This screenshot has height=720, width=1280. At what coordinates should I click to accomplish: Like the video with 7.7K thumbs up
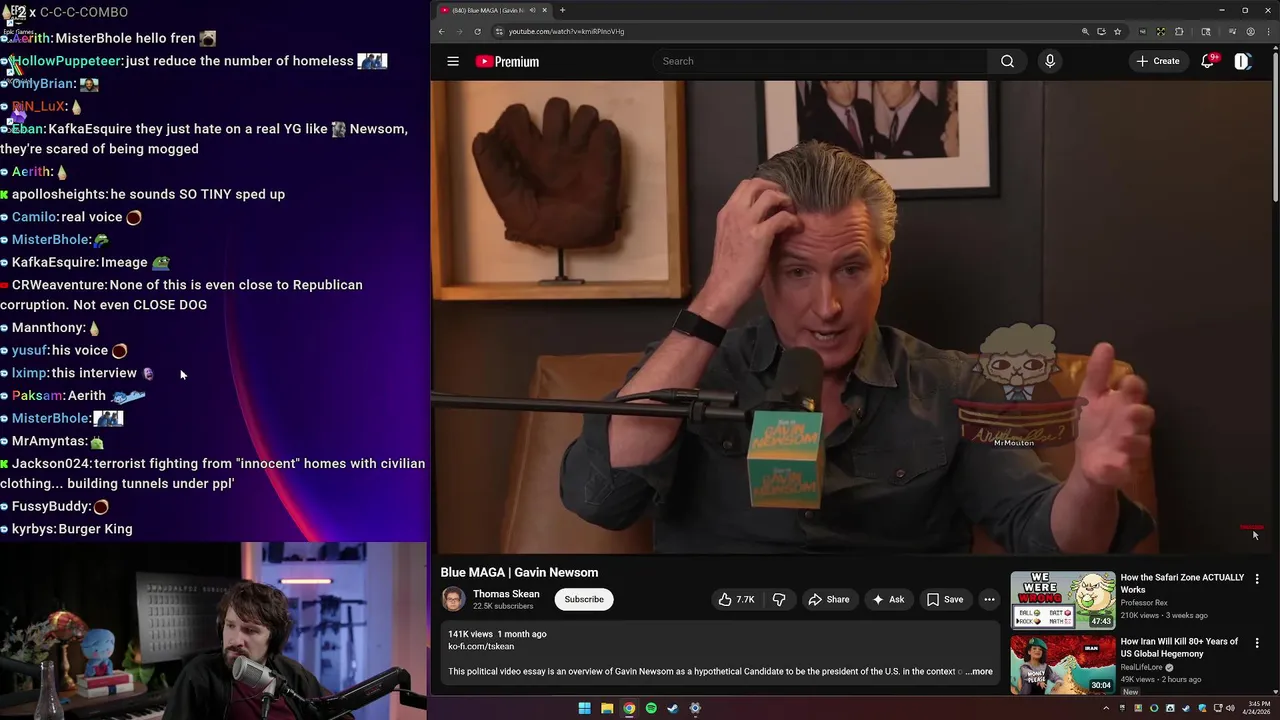tap(736, 599)
